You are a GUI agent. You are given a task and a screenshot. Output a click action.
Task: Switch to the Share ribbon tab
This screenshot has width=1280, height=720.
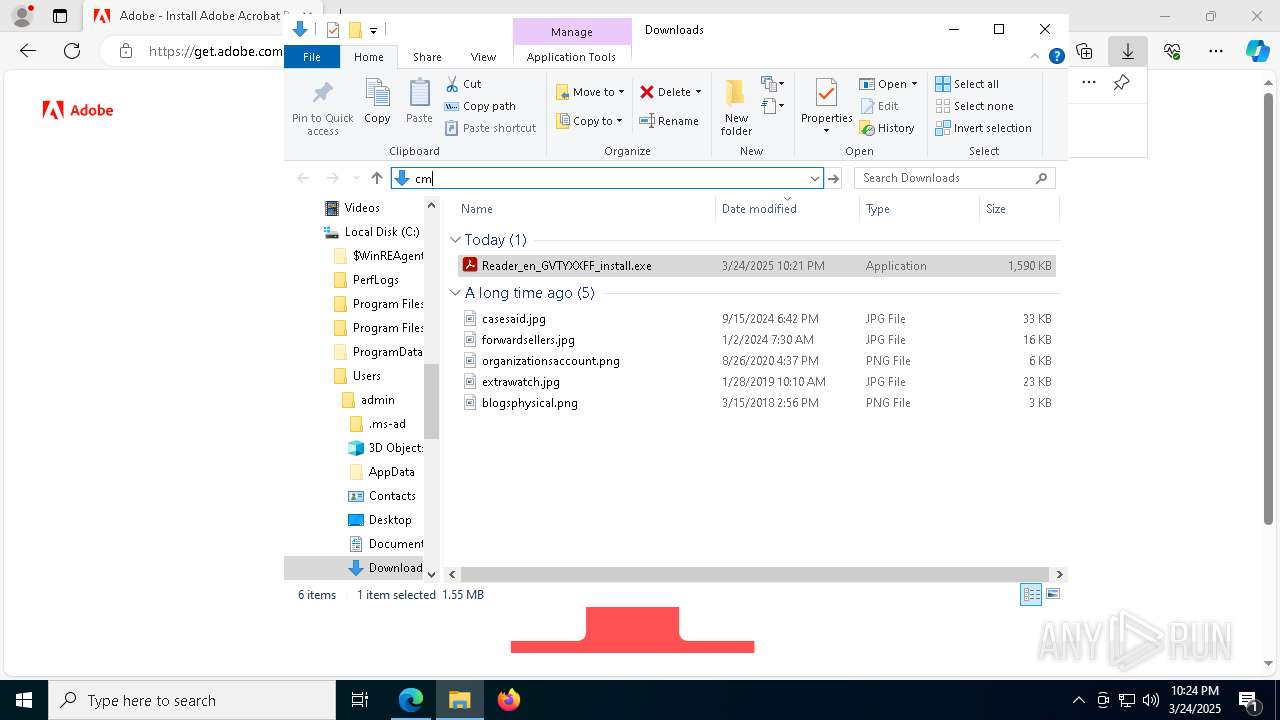tap(427, 57)
